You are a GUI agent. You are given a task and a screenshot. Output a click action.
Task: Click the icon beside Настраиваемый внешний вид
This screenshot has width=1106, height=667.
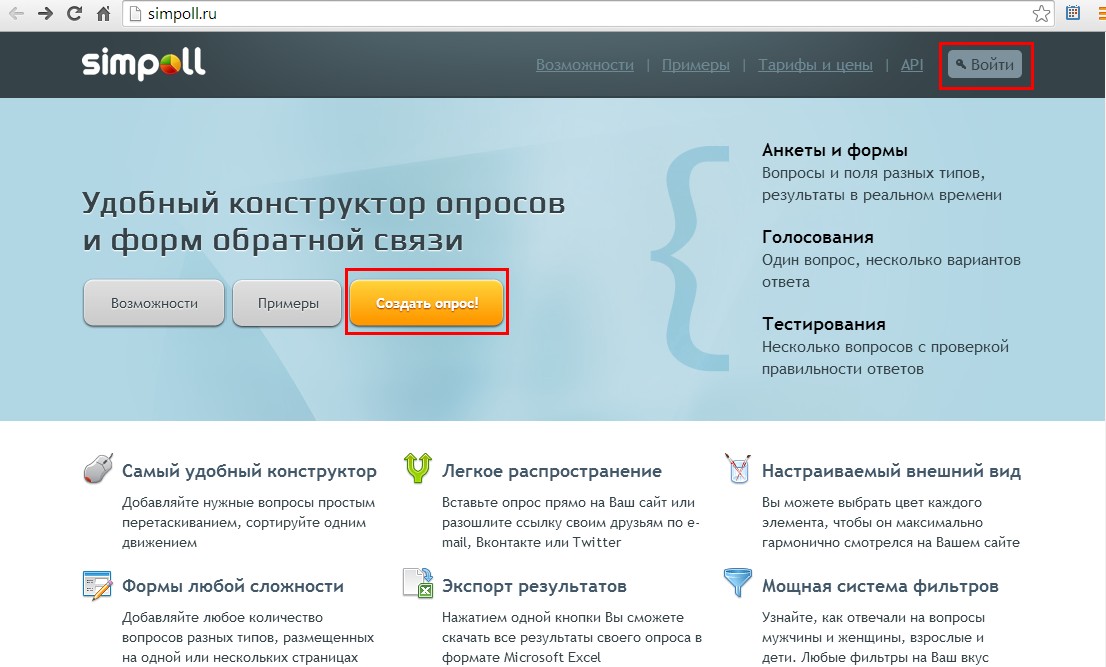(737, 468)
